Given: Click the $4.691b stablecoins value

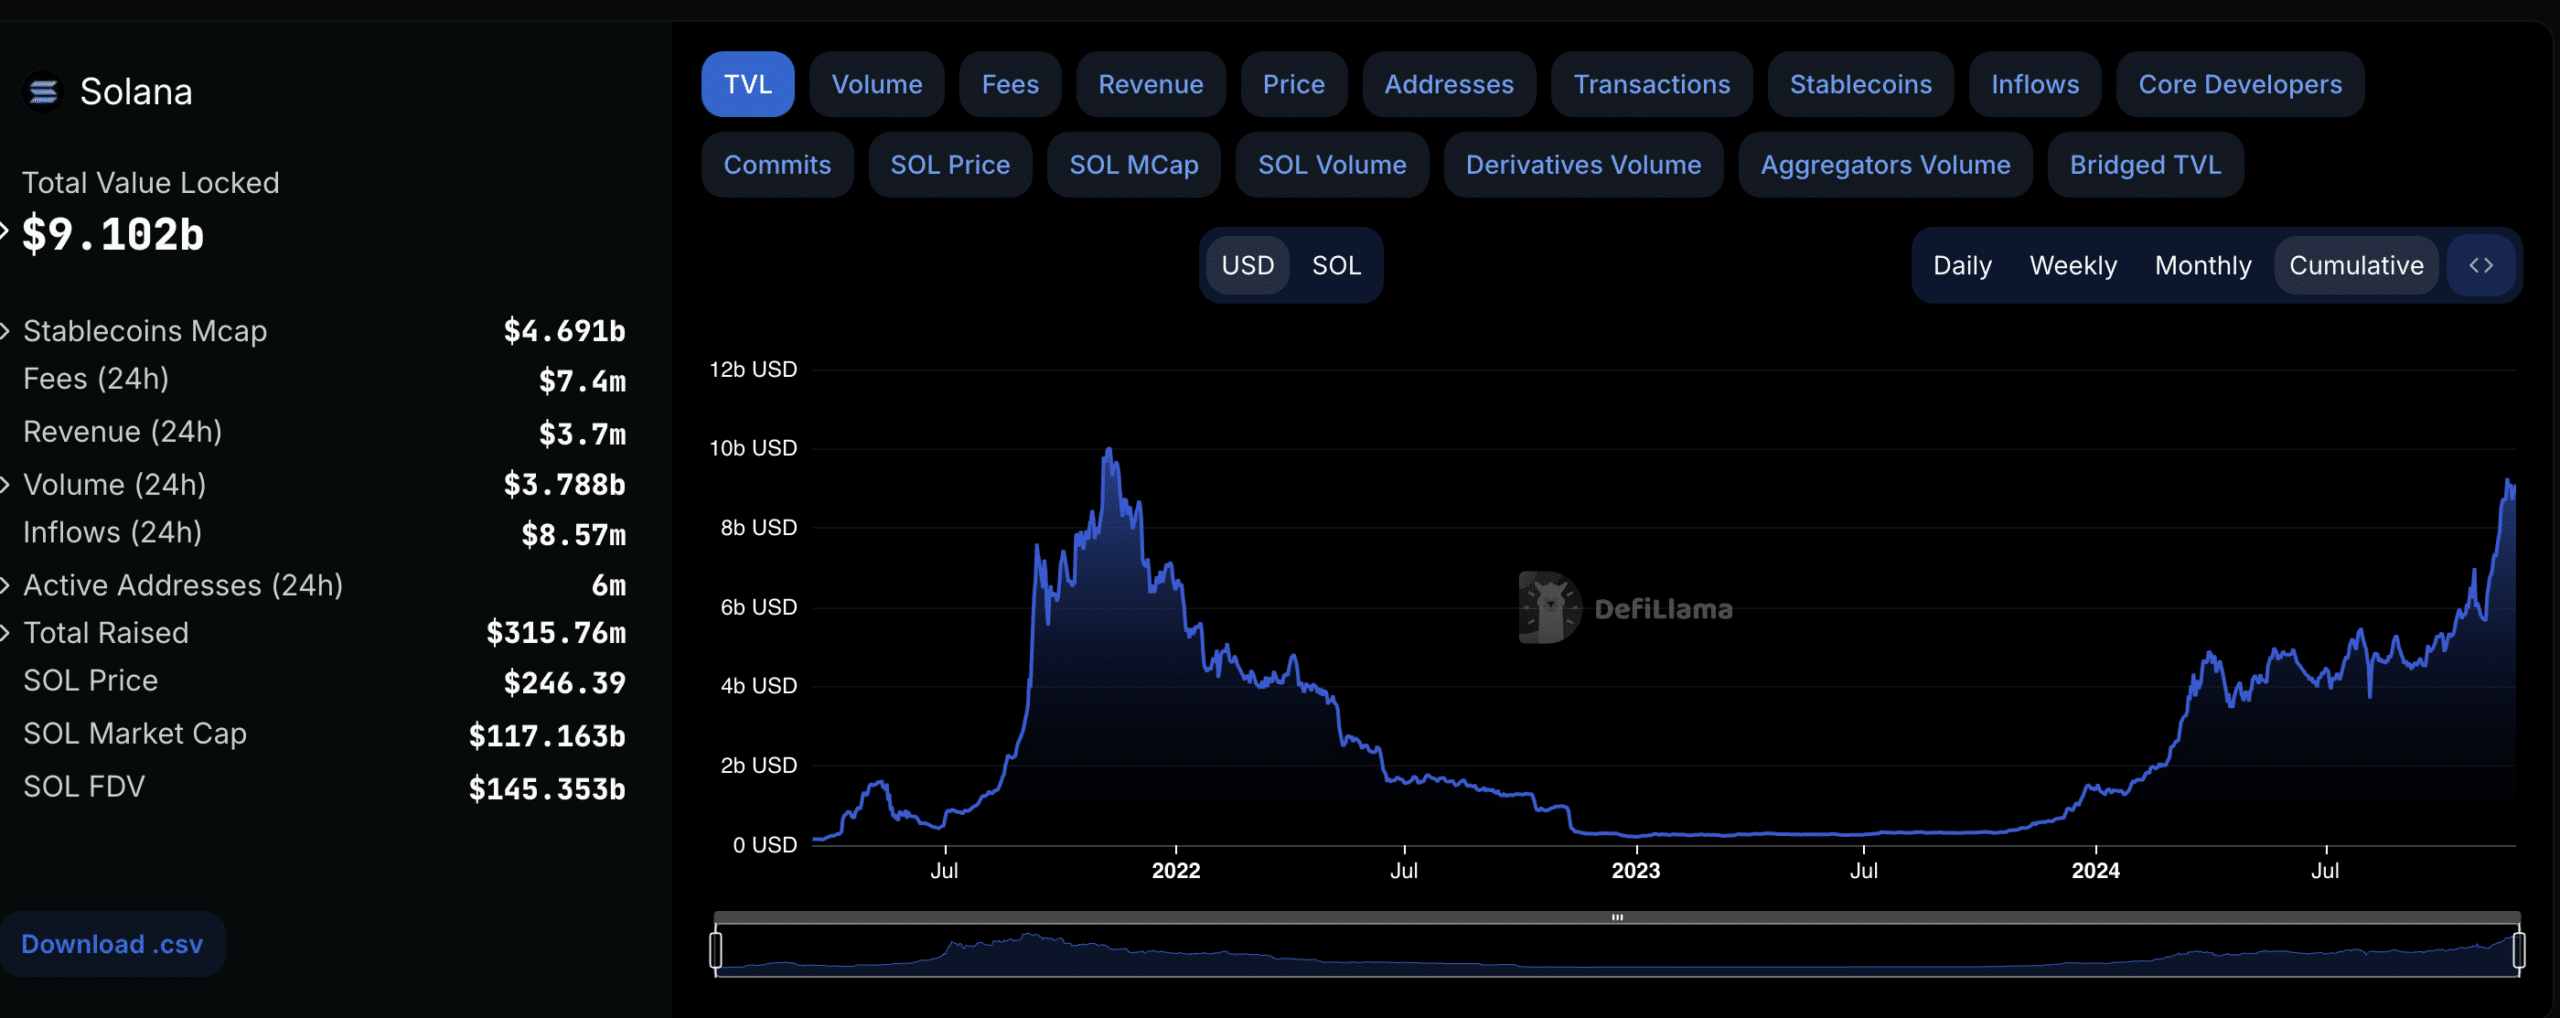Looking at the screenshot, I should [x=564, y=331].
